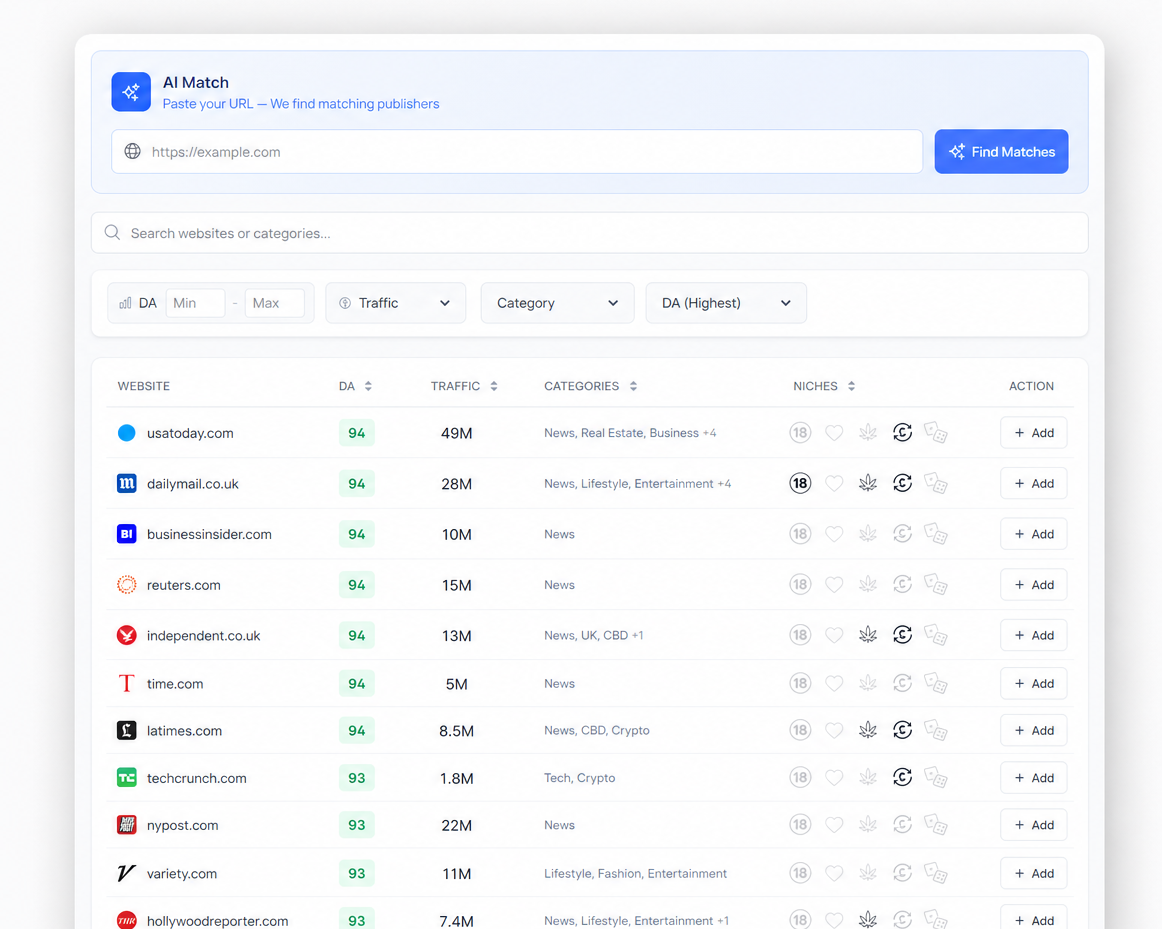
Task: Click the cannabis icon for hollywoodreporter.com
Action: [x=868, y=919]
